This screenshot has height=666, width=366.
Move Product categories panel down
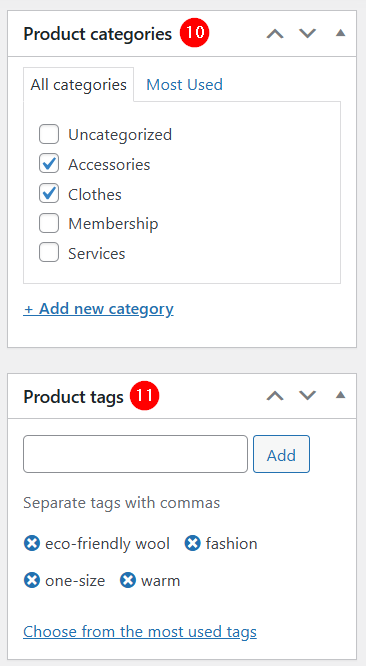307,34
